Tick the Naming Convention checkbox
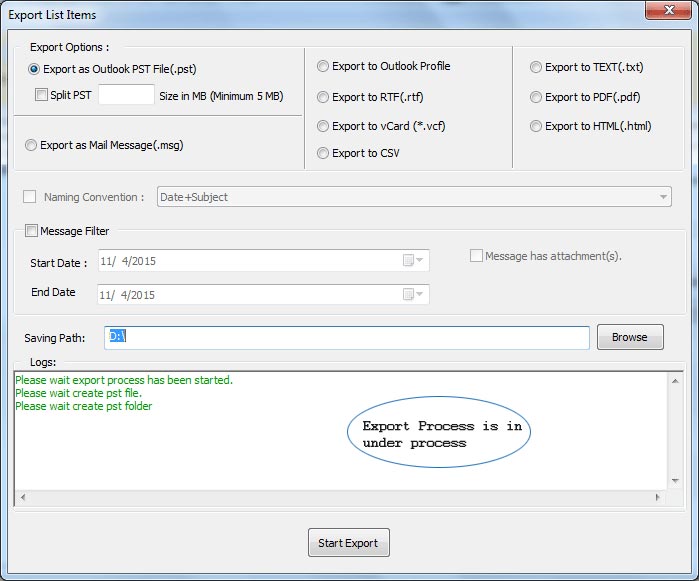Viewport: 699px width, 581px height. click(x=30, y=197)
